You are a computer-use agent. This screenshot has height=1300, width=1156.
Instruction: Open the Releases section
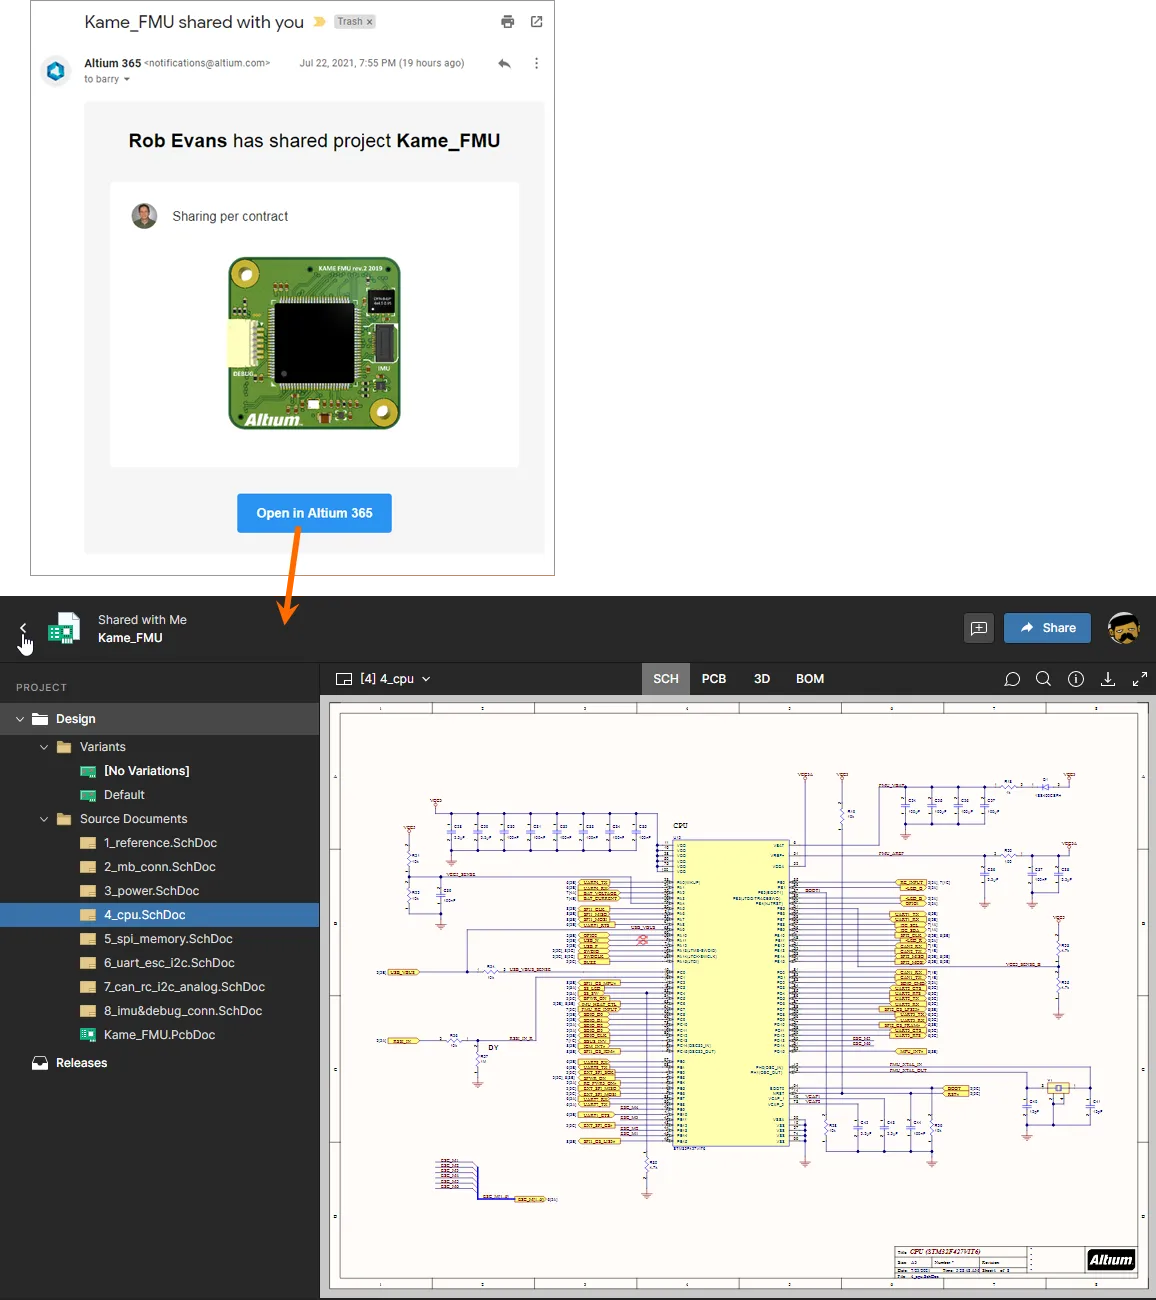click(x=81, y=1063)
